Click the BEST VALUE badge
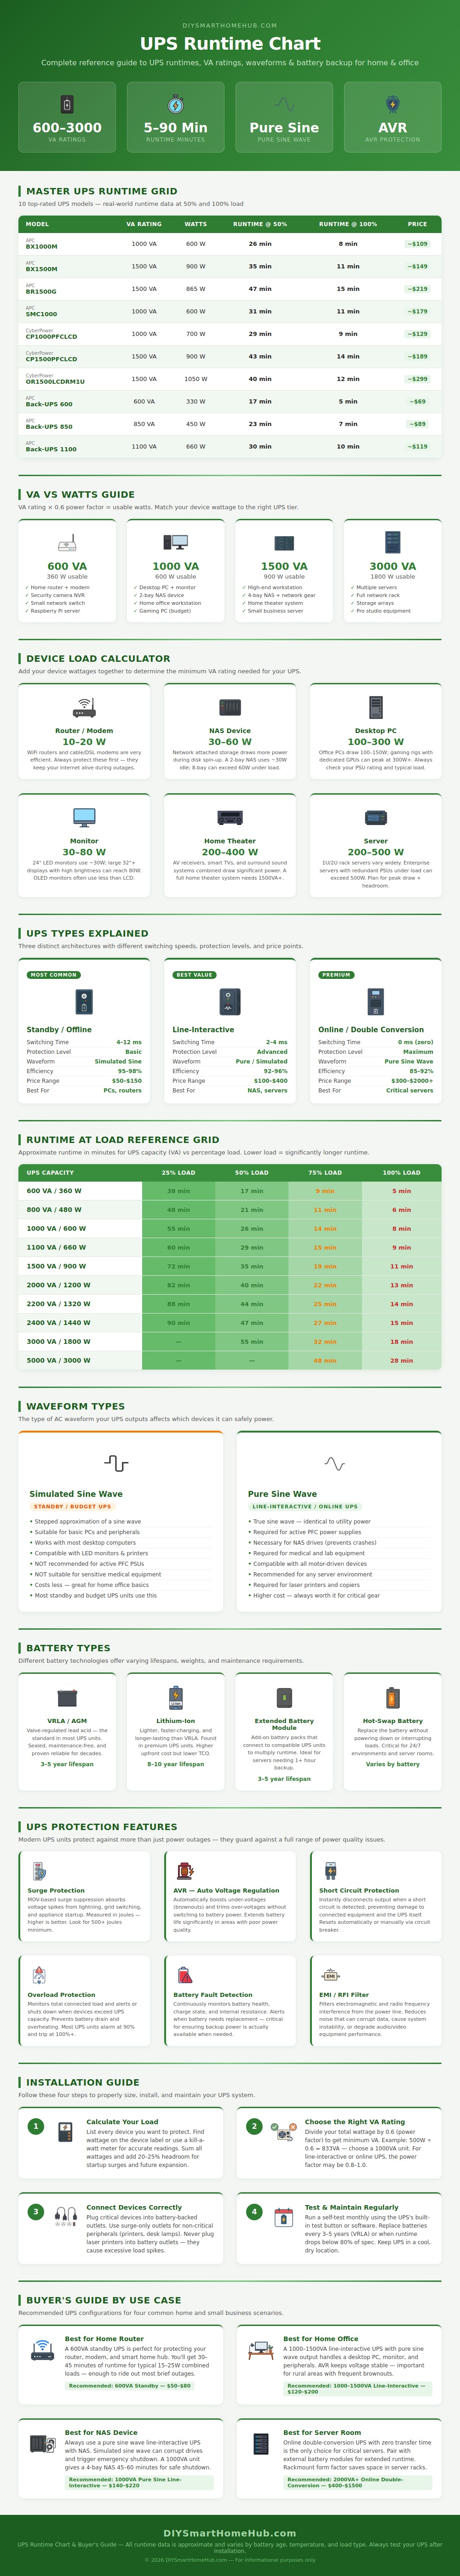 pyautogui.click(x=194, y=974)
